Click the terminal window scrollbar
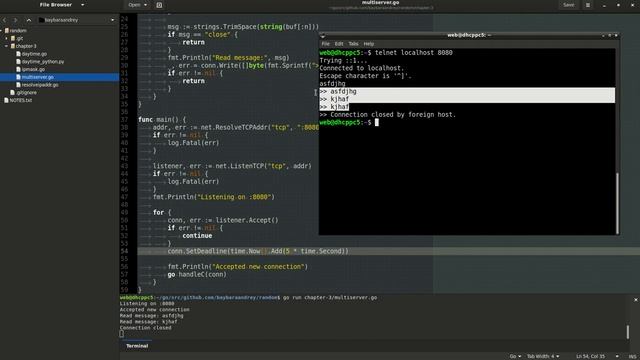This screenshot has height=360, width=640. tap(617, 203)
